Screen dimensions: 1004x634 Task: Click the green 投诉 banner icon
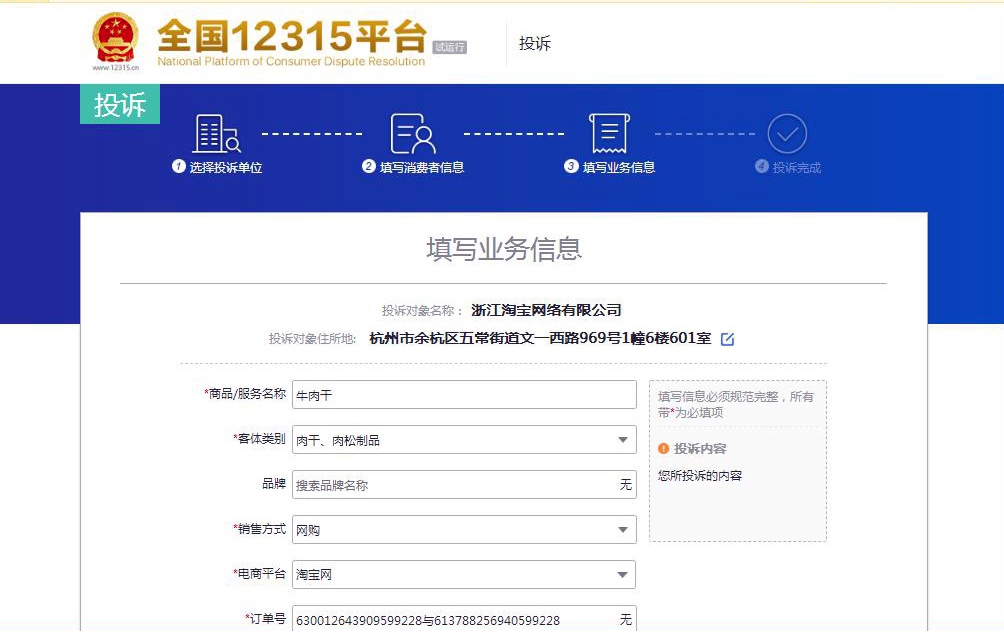119,103
